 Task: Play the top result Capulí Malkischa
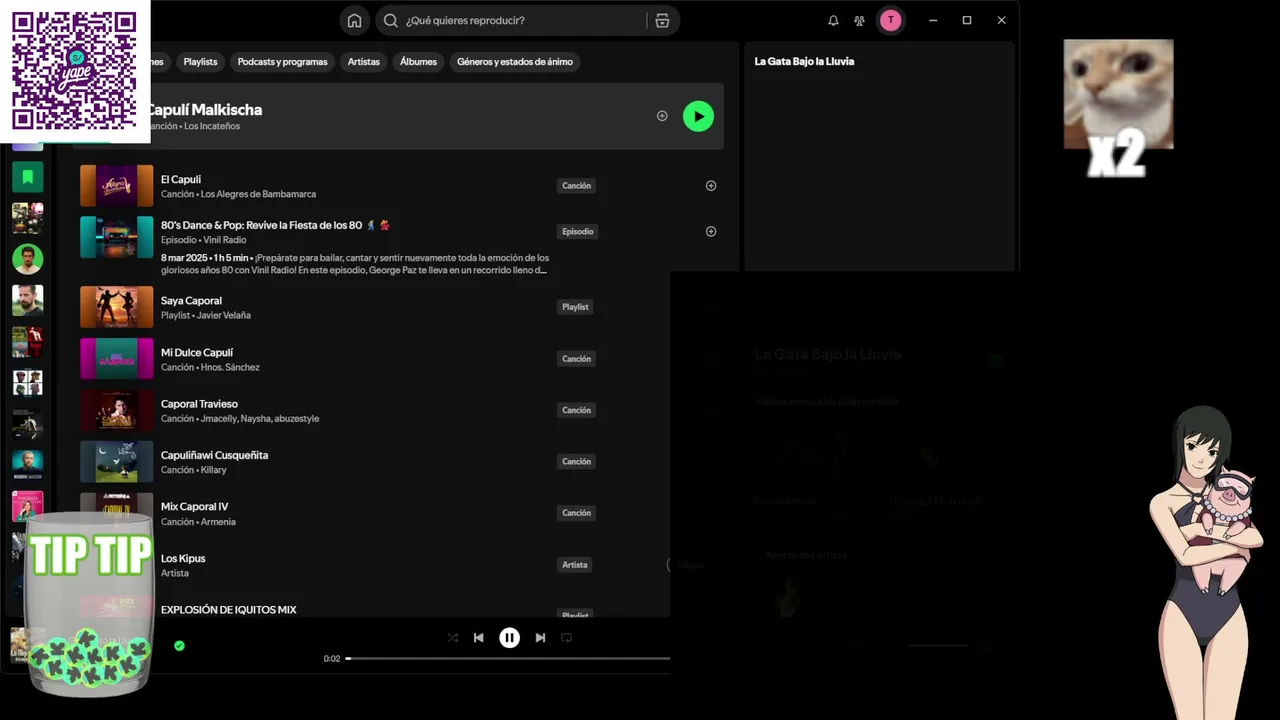(698, 116)
